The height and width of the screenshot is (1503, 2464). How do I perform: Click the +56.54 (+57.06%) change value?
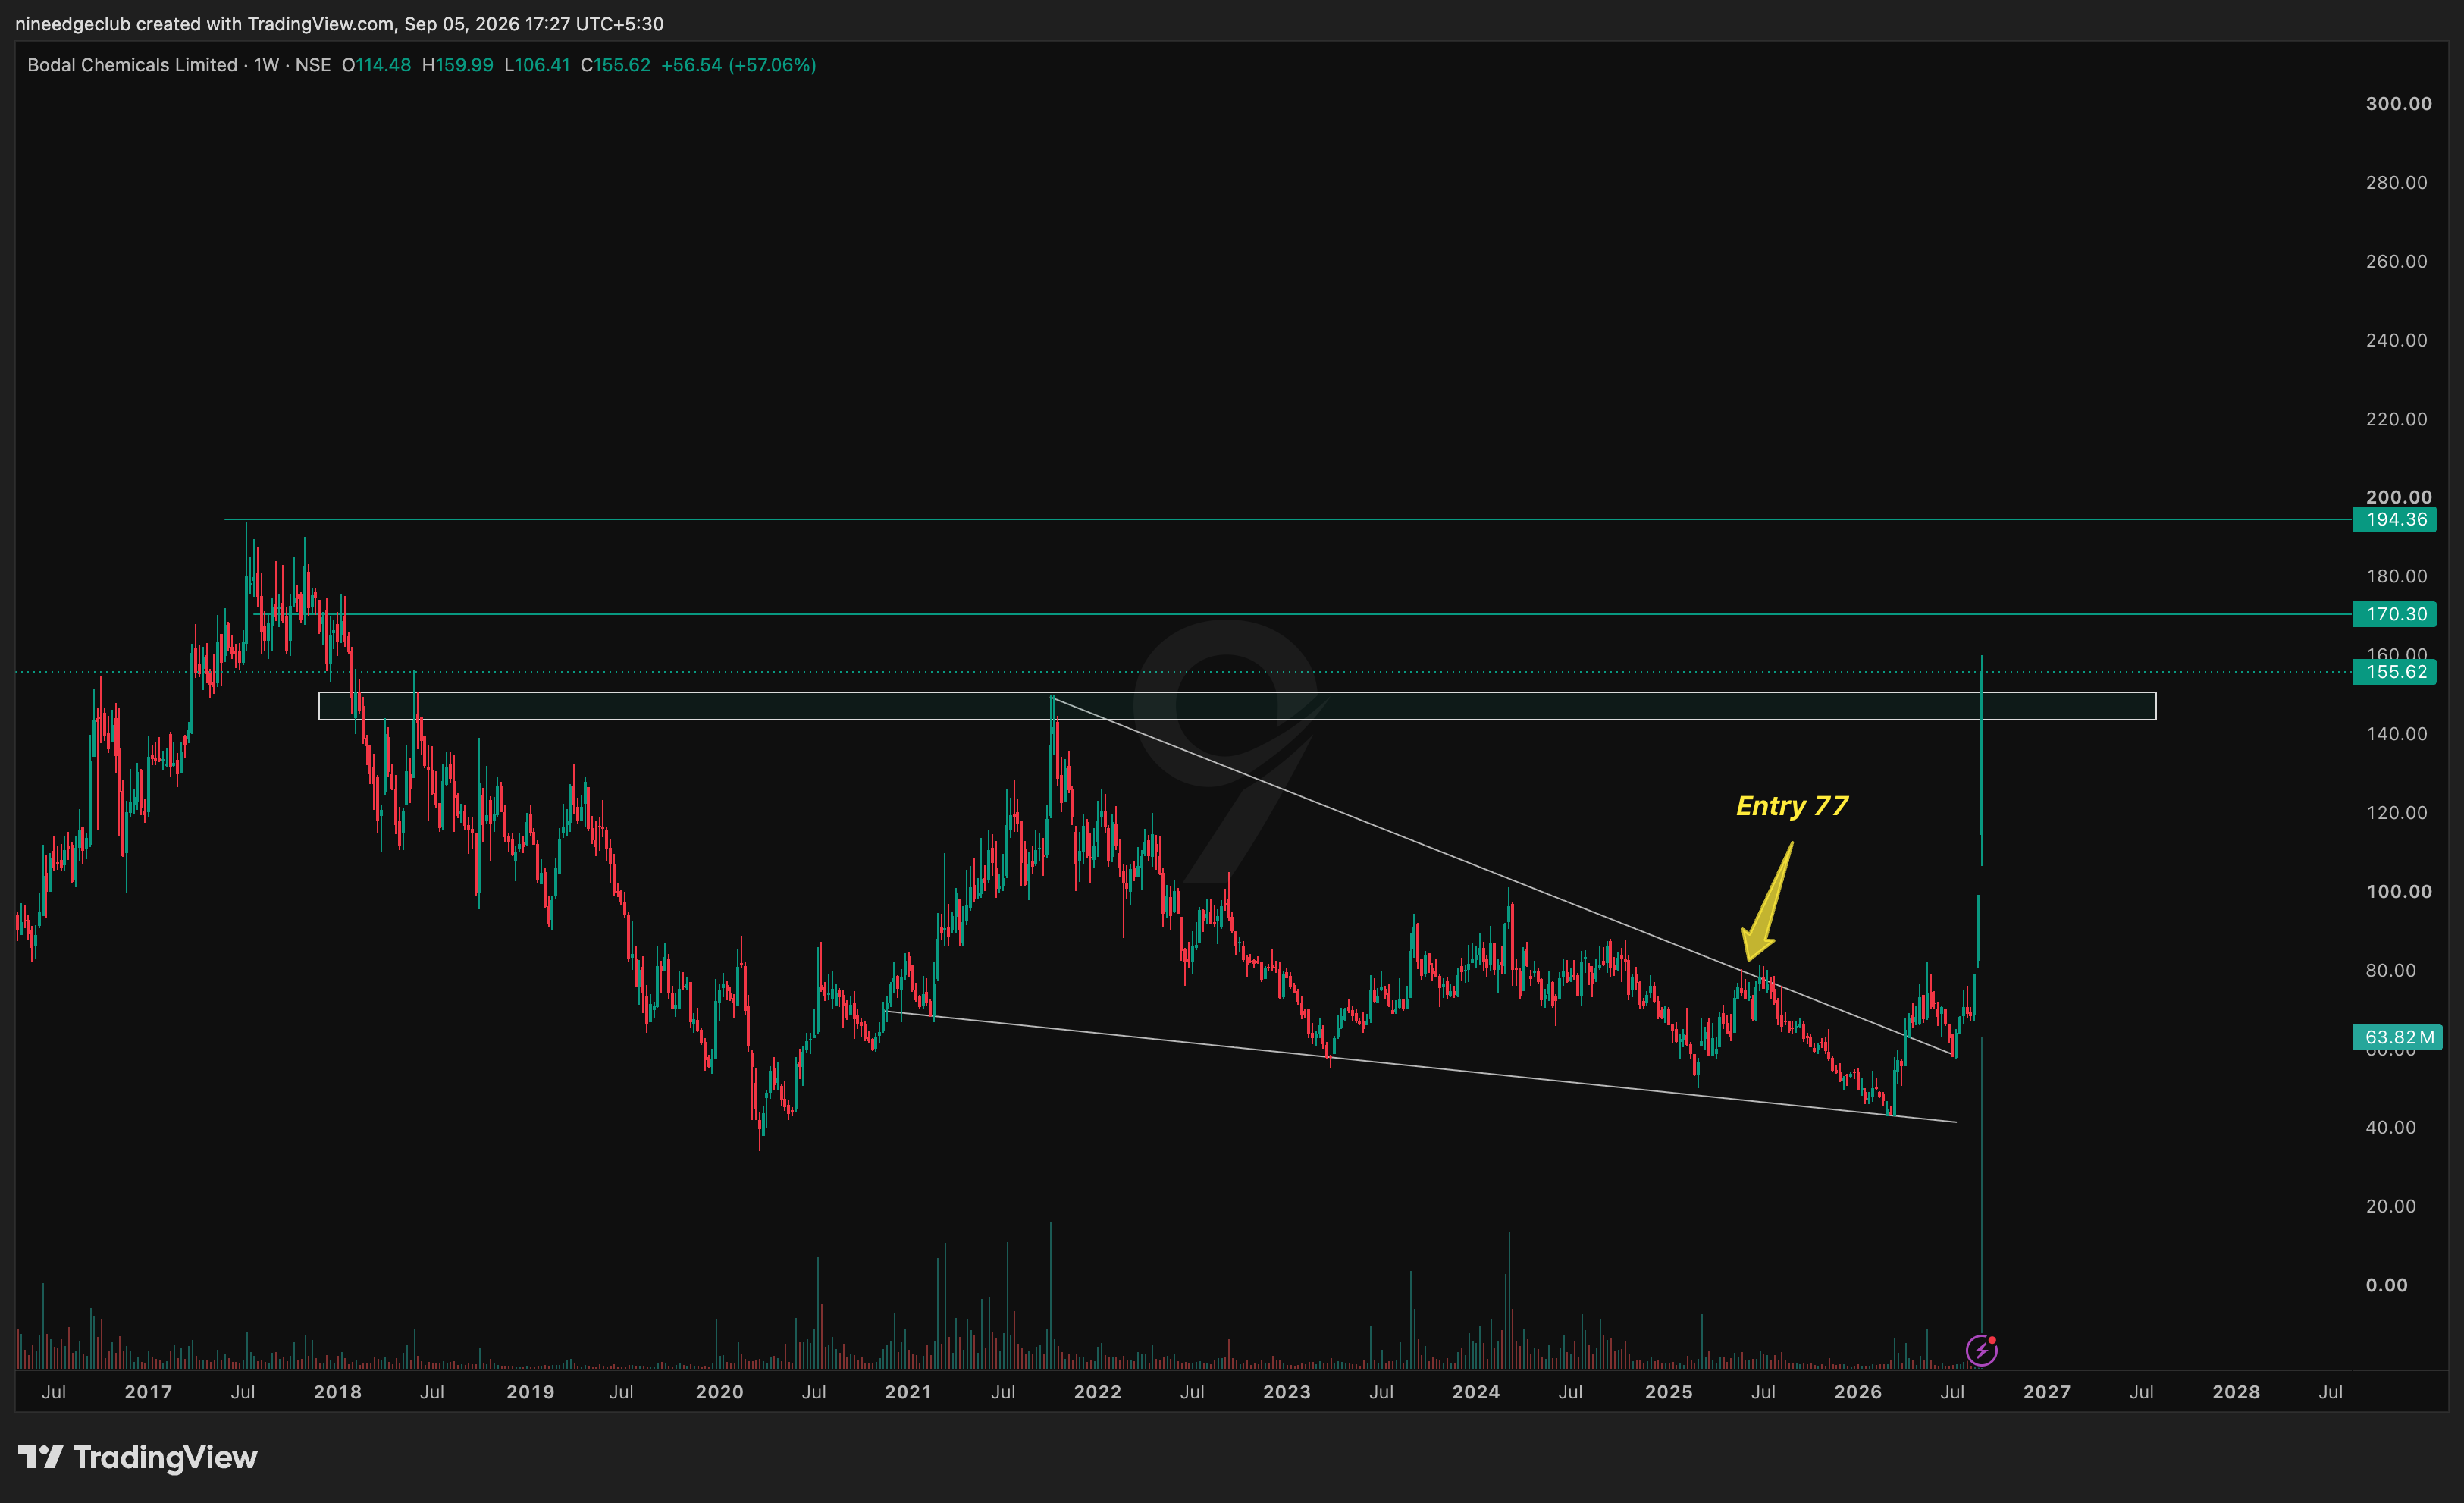tap(738, 65)
